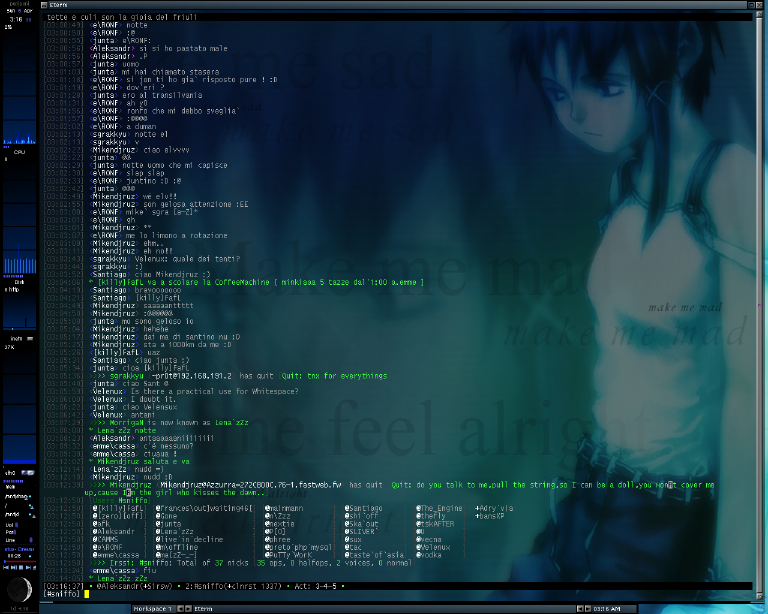Switch to previous workspace with left arrow
The height and width of the screenshot is (614, 768).
180,609
